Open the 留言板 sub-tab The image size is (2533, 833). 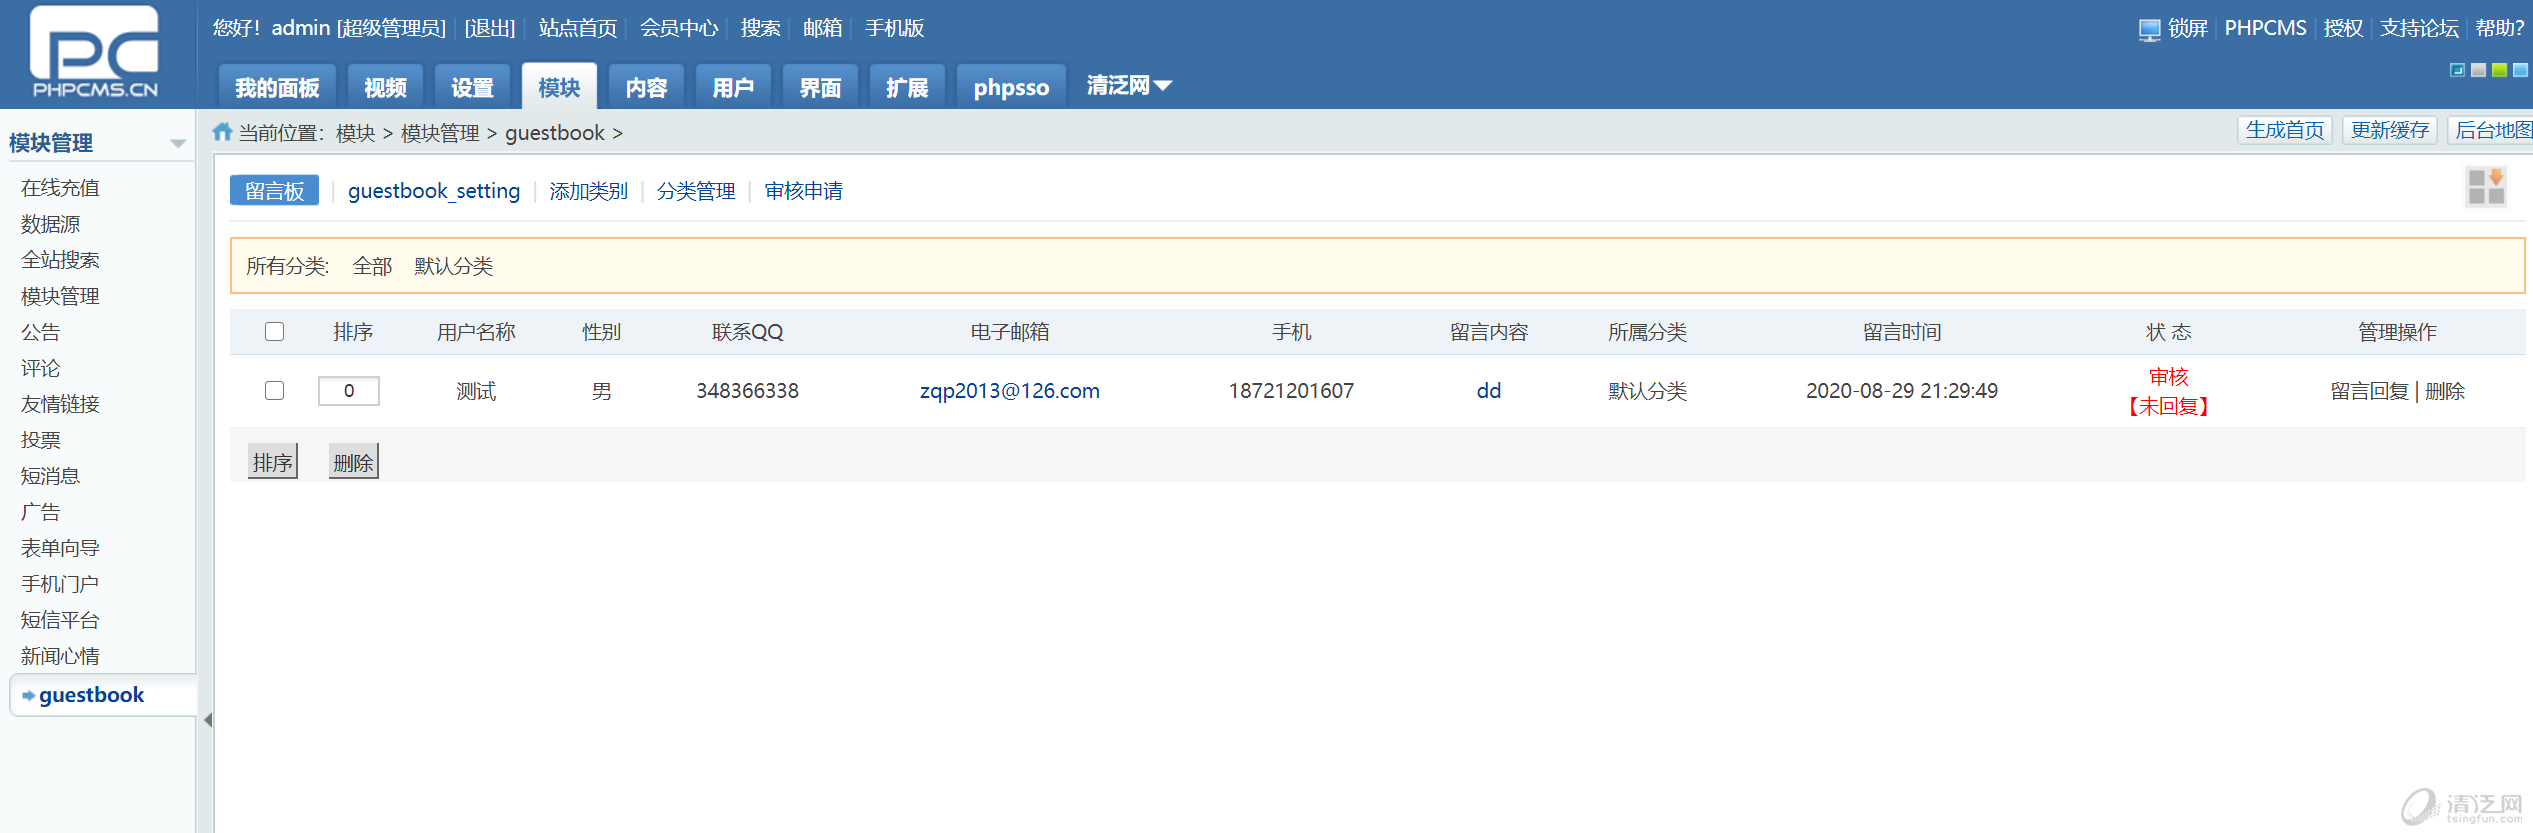[274, 191]
